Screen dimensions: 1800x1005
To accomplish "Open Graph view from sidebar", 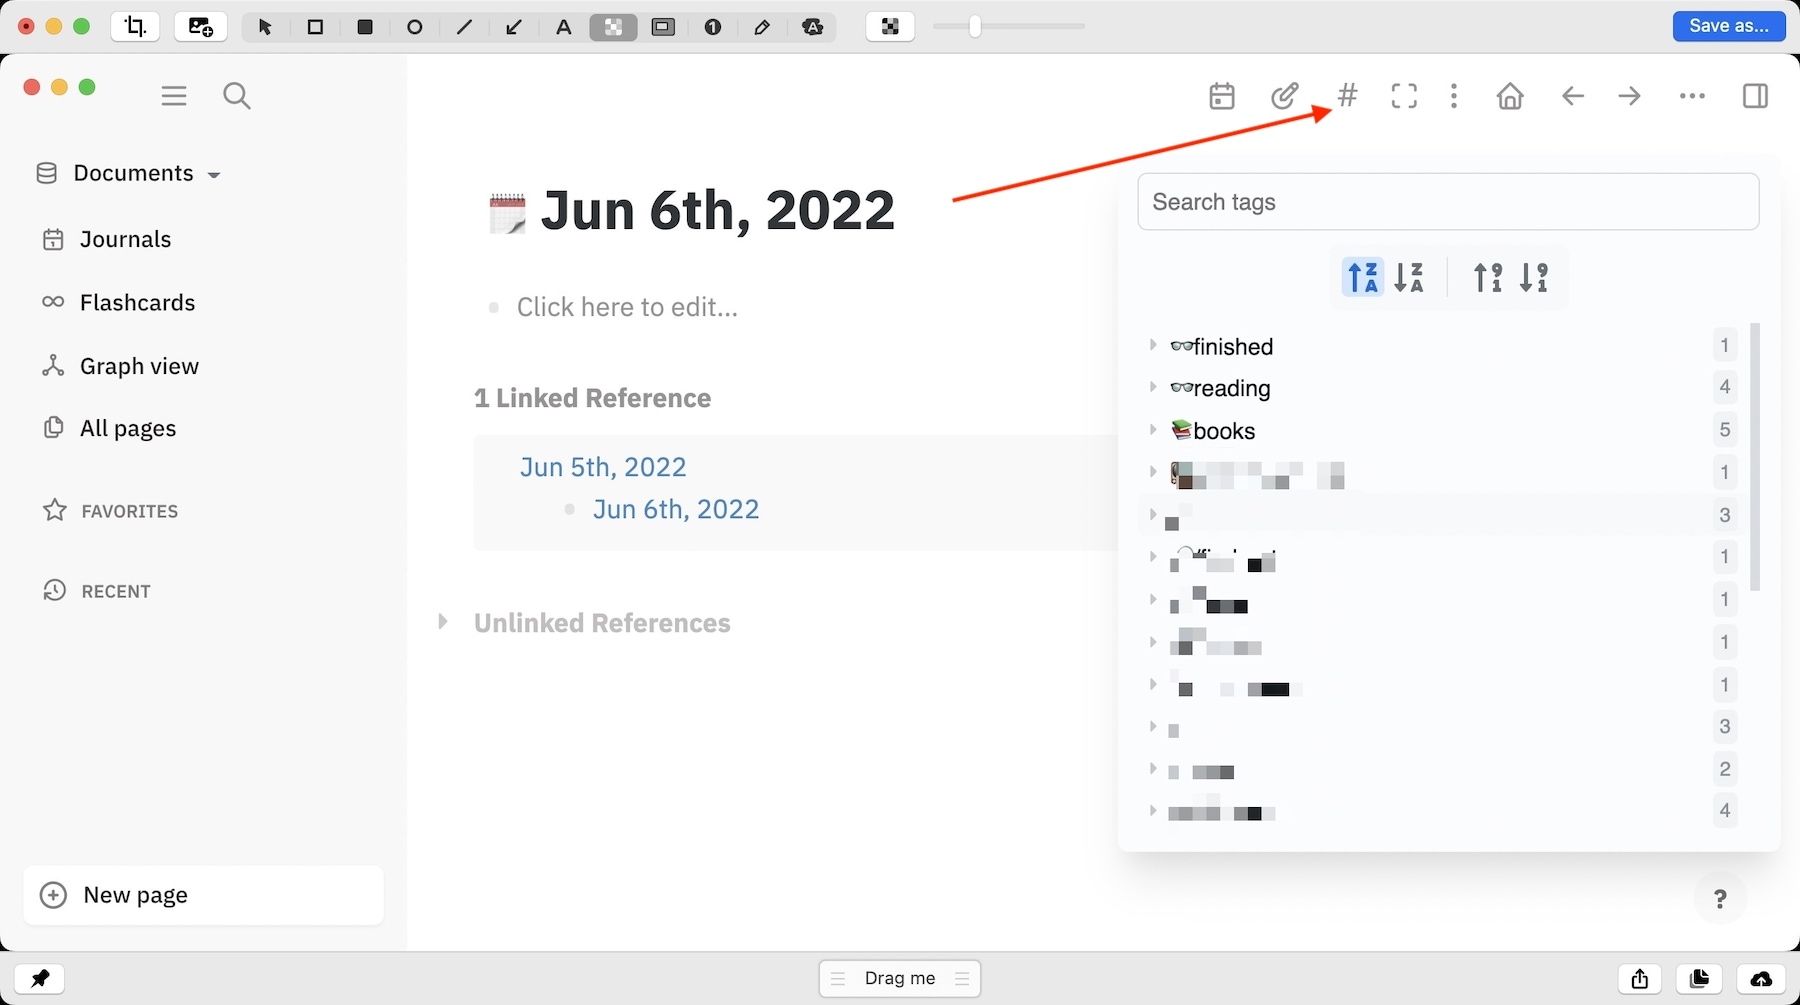I will tap(139, 366).
